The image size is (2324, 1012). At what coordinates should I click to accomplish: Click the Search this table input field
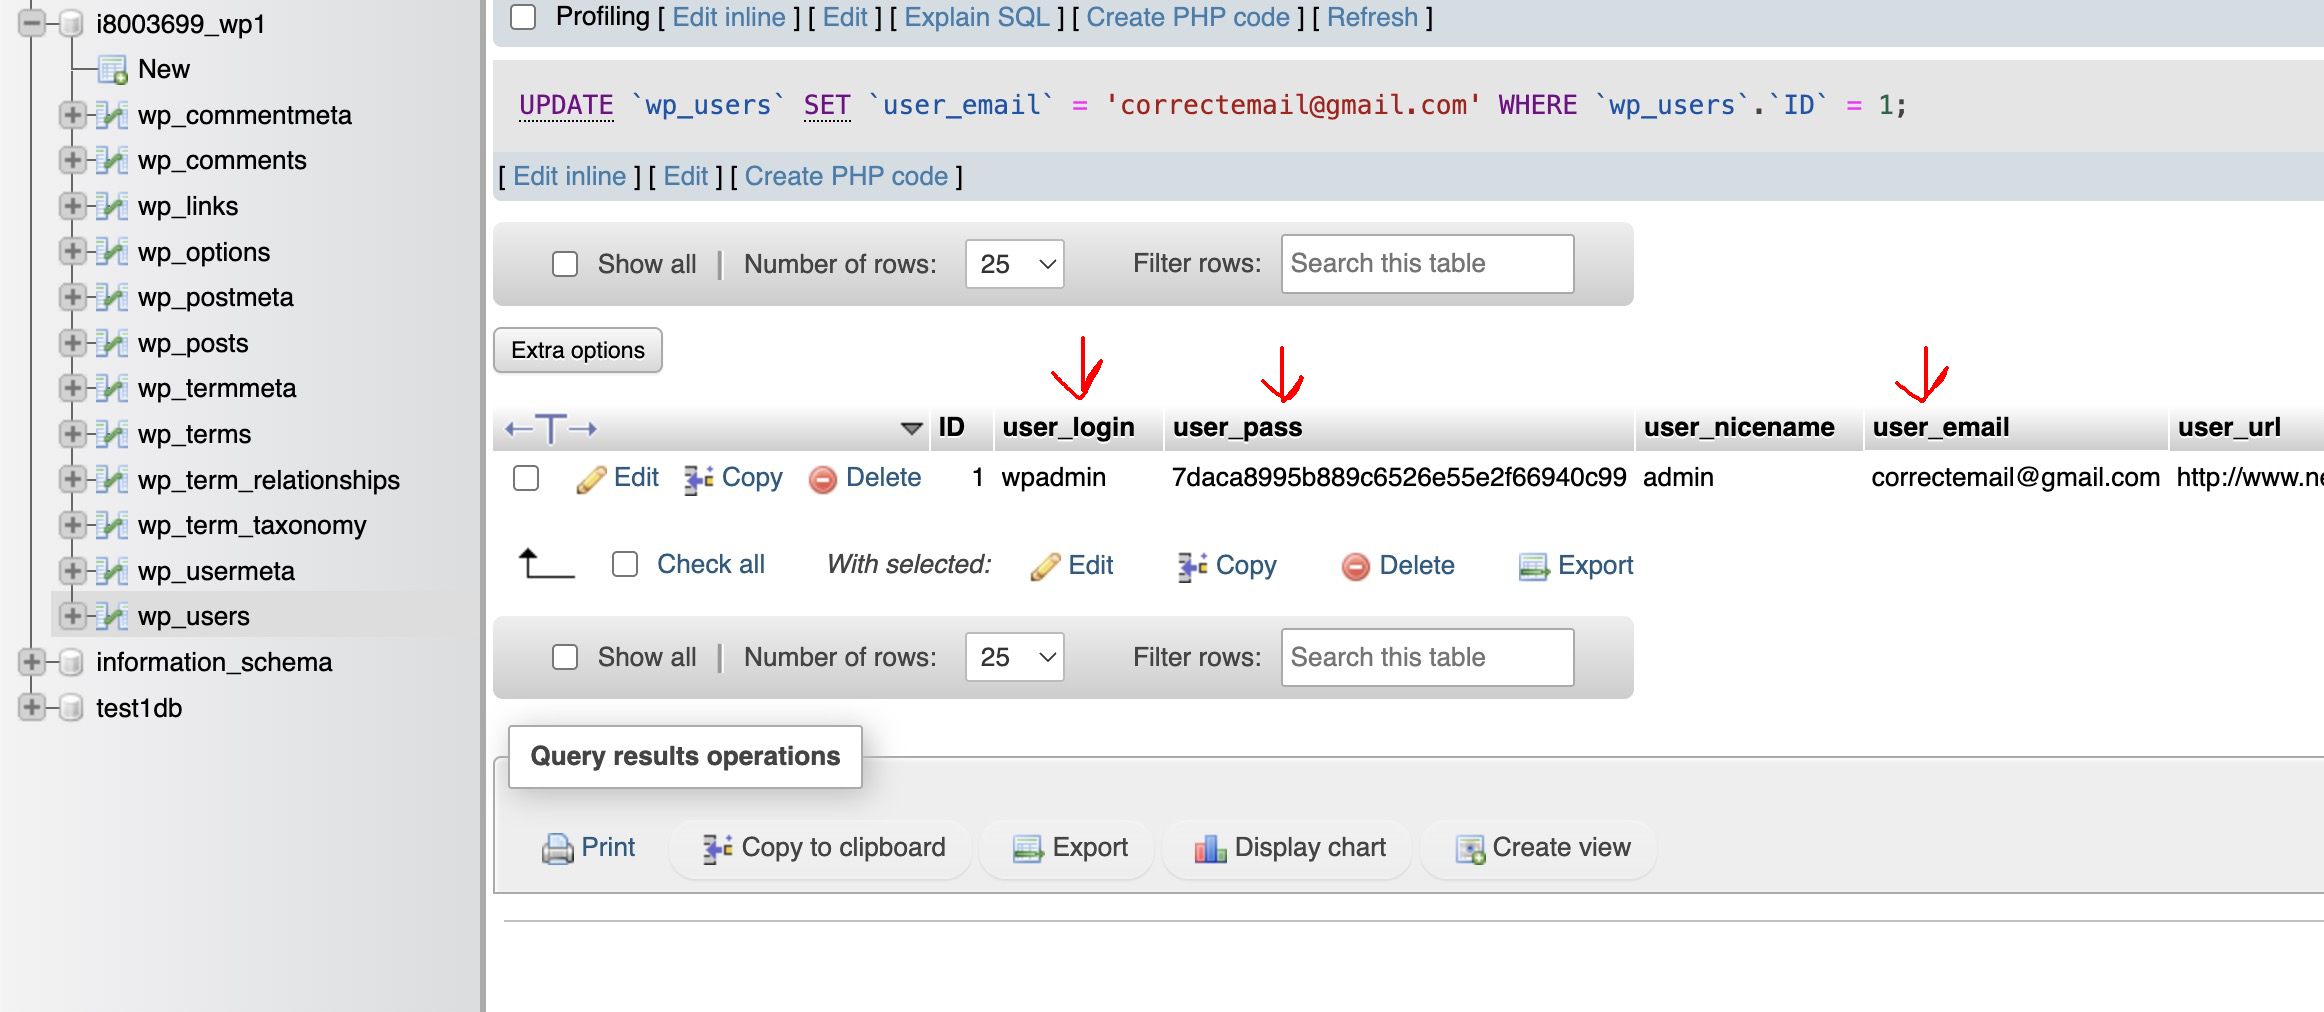(1427, 263)
